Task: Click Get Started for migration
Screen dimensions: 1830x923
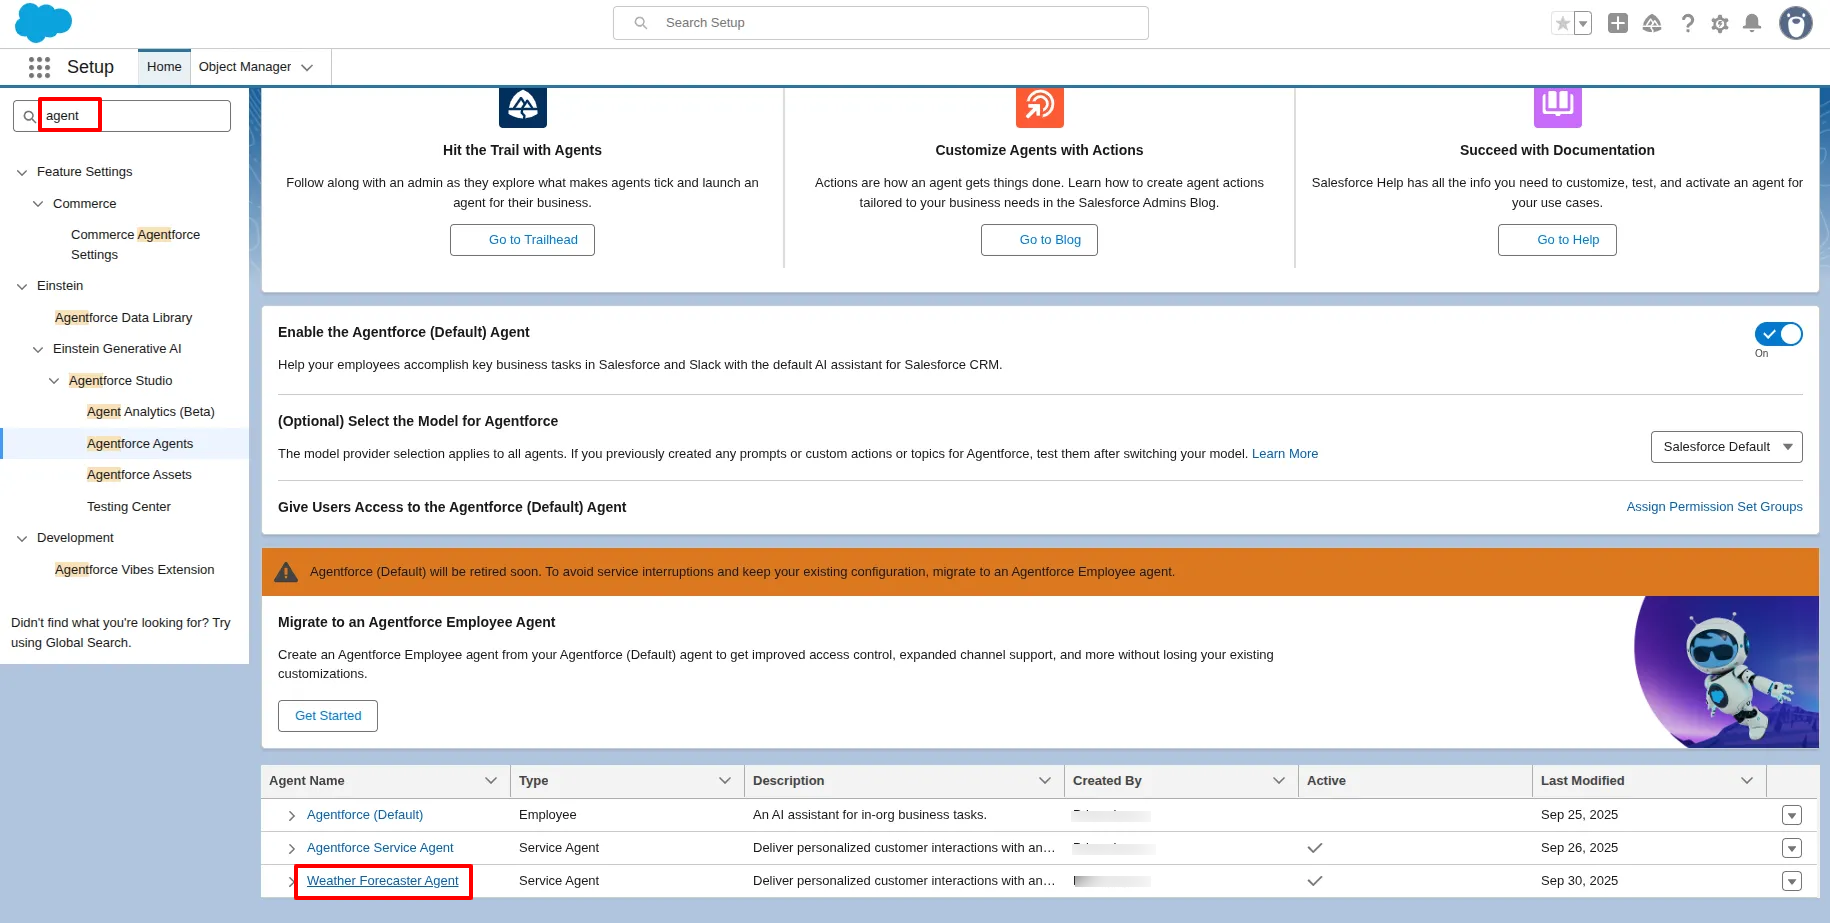Action: point(328,716)
